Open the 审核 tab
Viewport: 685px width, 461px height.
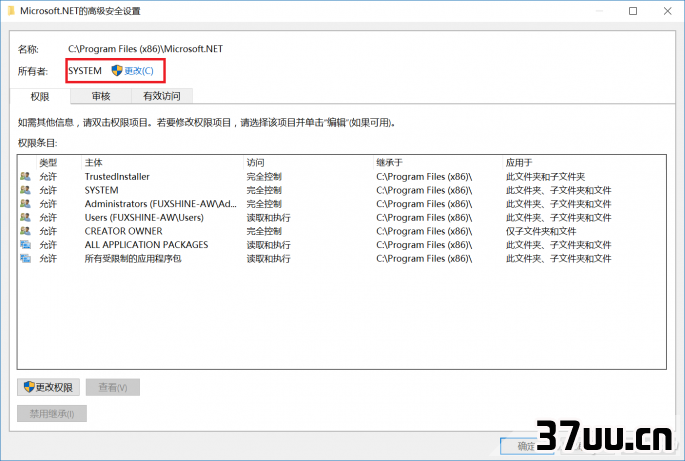pyautogui.click(x=101, y=96)
